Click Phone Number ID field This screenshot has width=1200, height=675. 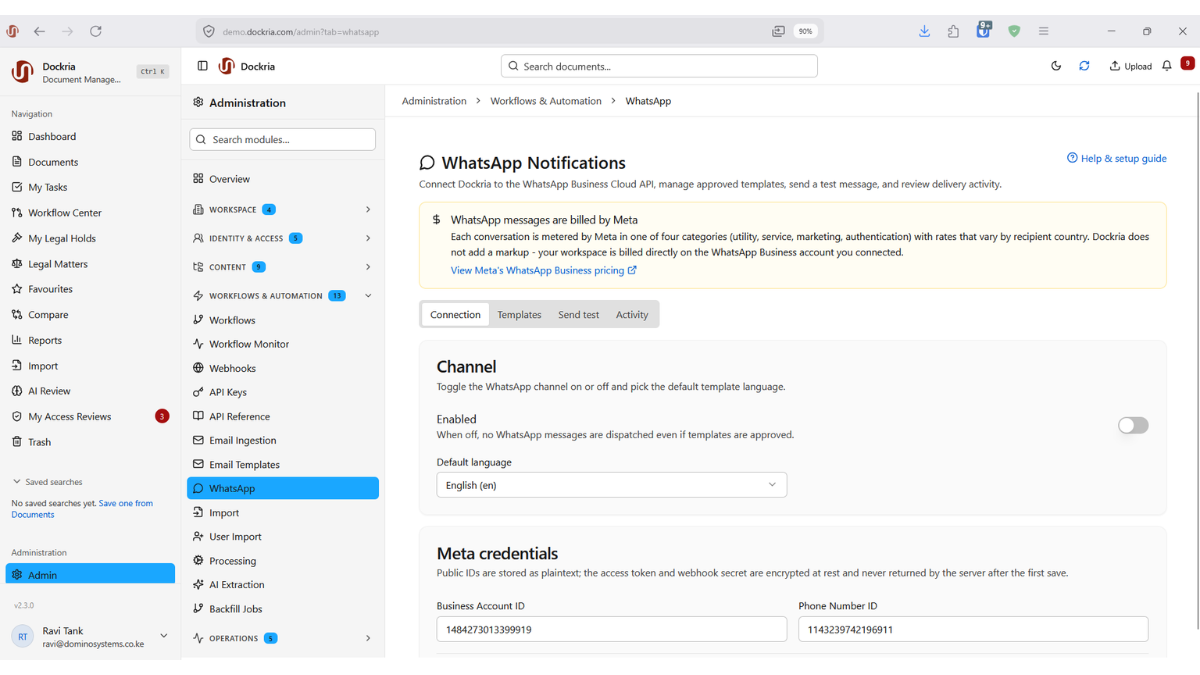[x=973, y=629]
